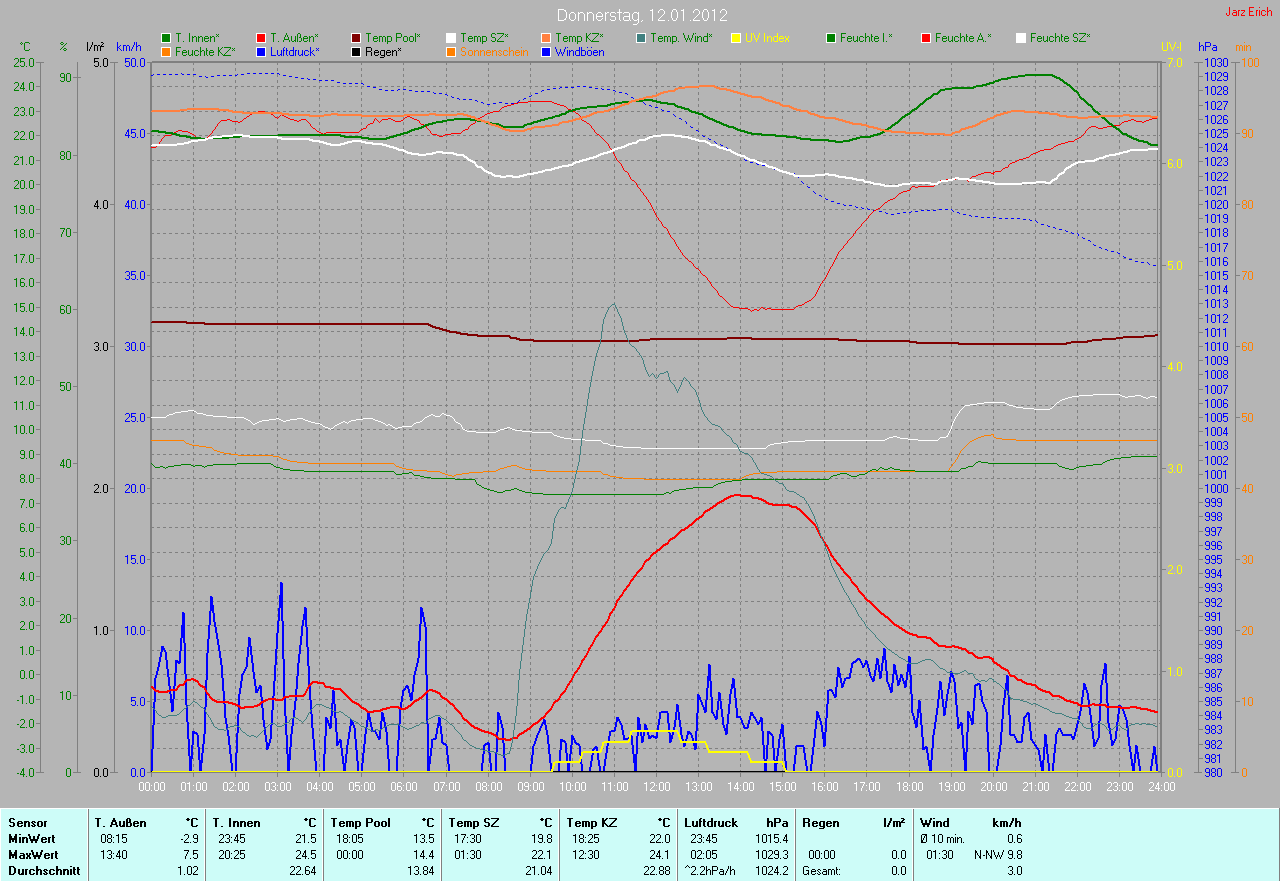The width and height of the screenshot is (1280, 881).
Task: Click the 21:00 mark on the time axis
Action: pos(1035,787)
